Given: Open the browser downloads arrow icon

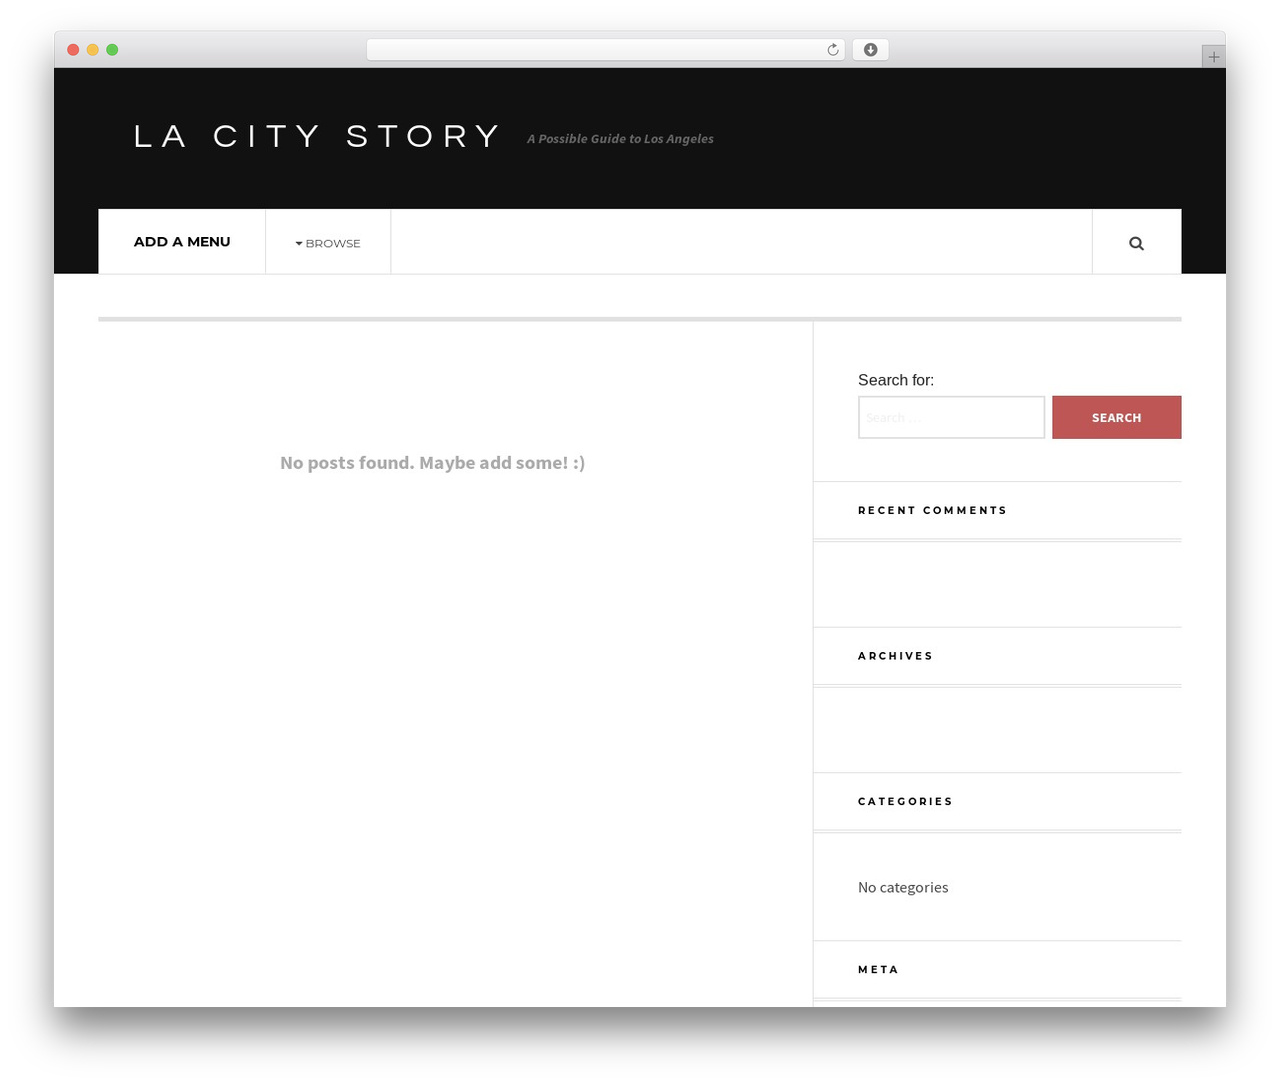Looking at the screenshot, I should tap(870, 50).
